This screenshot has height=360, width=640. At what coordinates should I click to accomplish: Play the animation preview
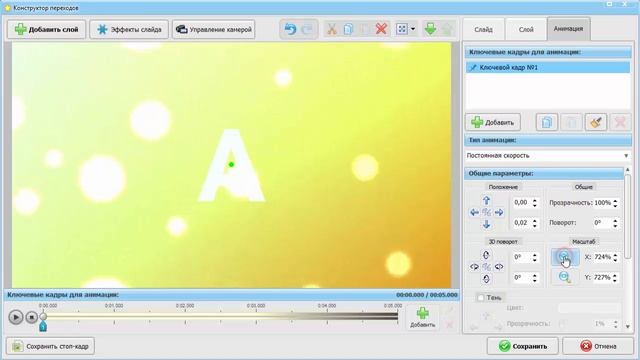pos(16,317)
